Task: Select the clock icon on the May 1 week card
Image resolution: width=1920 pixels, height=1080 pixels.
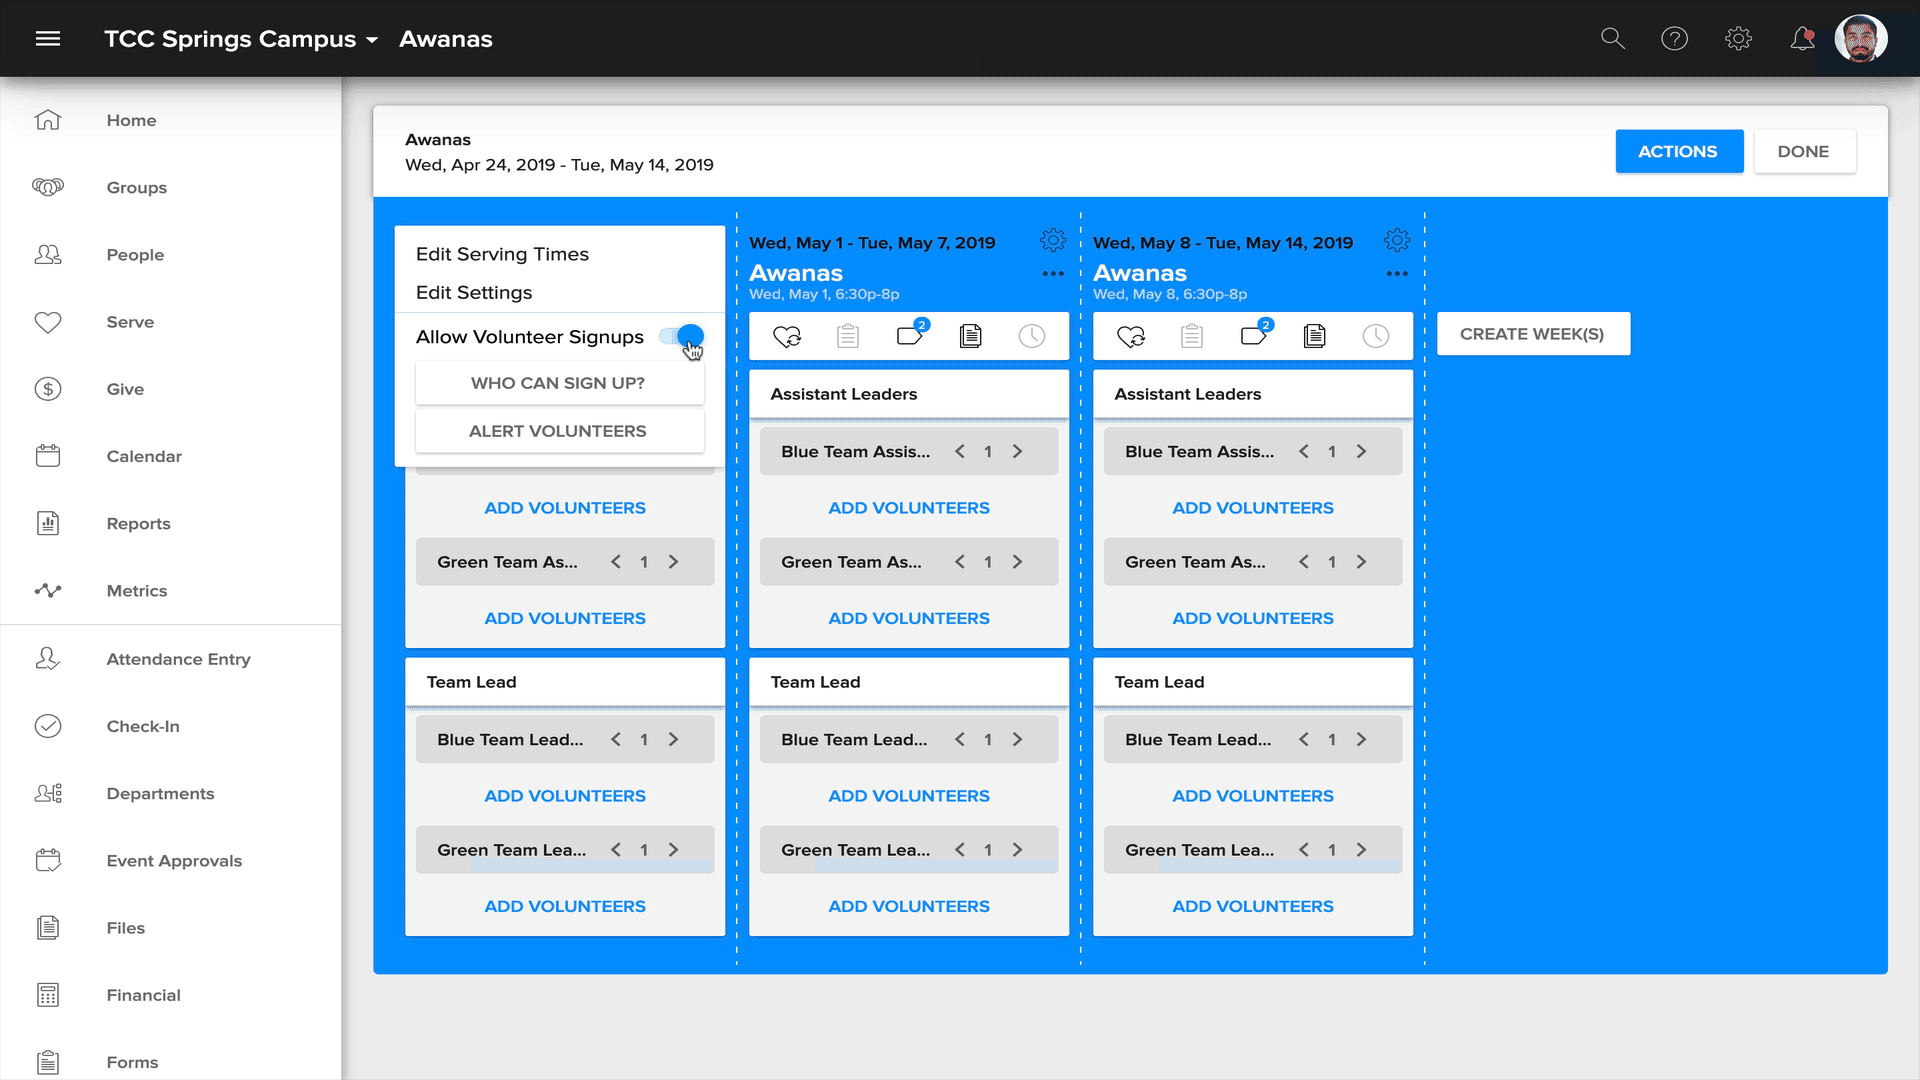Action: (1031, 336)
